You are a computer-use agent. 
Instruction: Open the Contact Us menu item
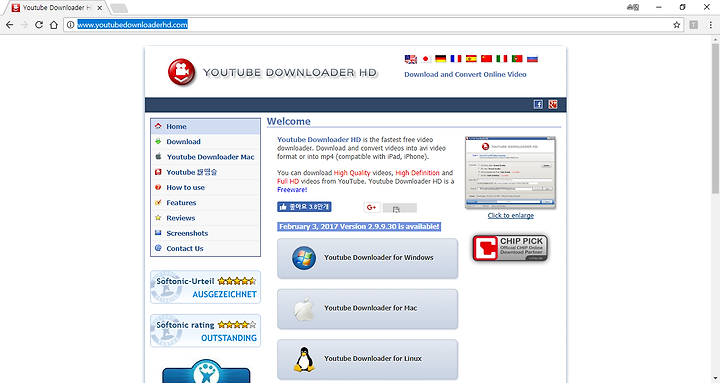(x=205, y=248)
